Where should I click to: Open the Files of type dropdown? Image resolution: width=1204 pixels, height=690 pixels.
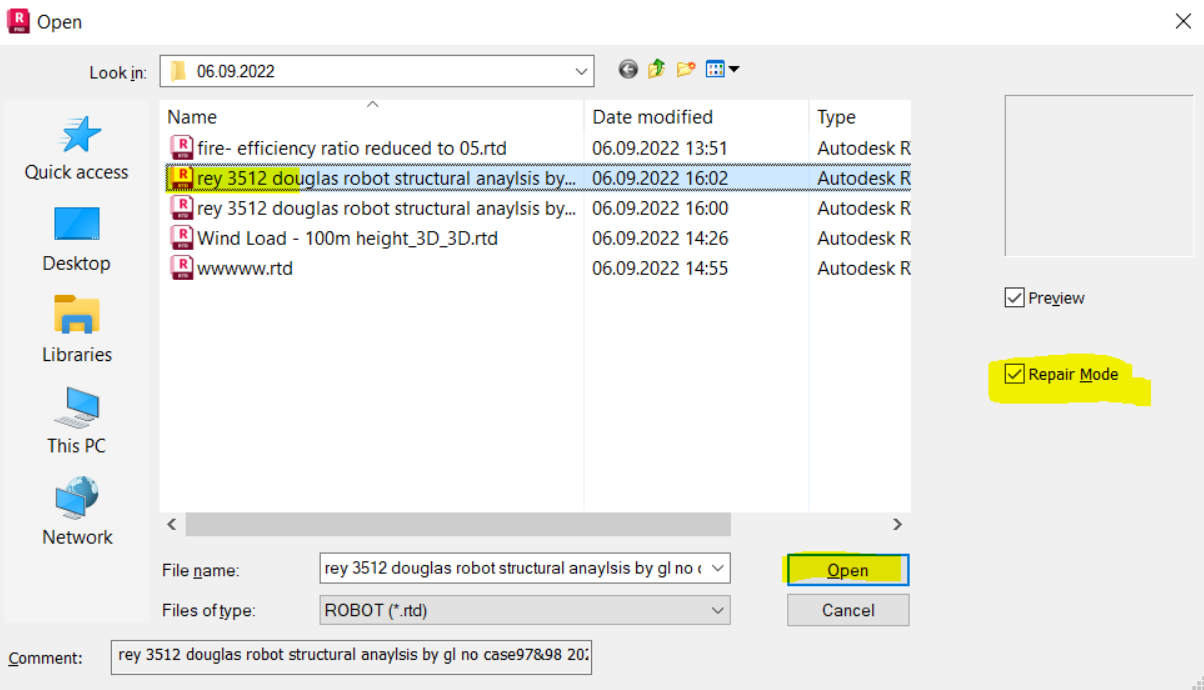point(717,610)
